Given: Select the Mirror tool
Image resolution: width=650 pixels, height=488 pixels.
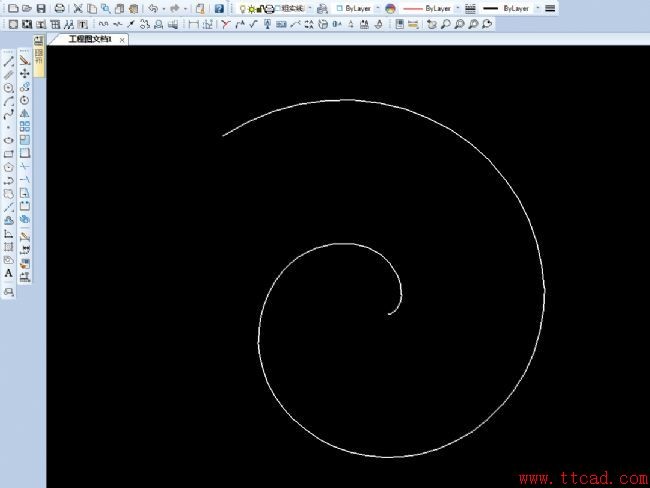Looking at the screenshot, I should (x=25, y=114).
